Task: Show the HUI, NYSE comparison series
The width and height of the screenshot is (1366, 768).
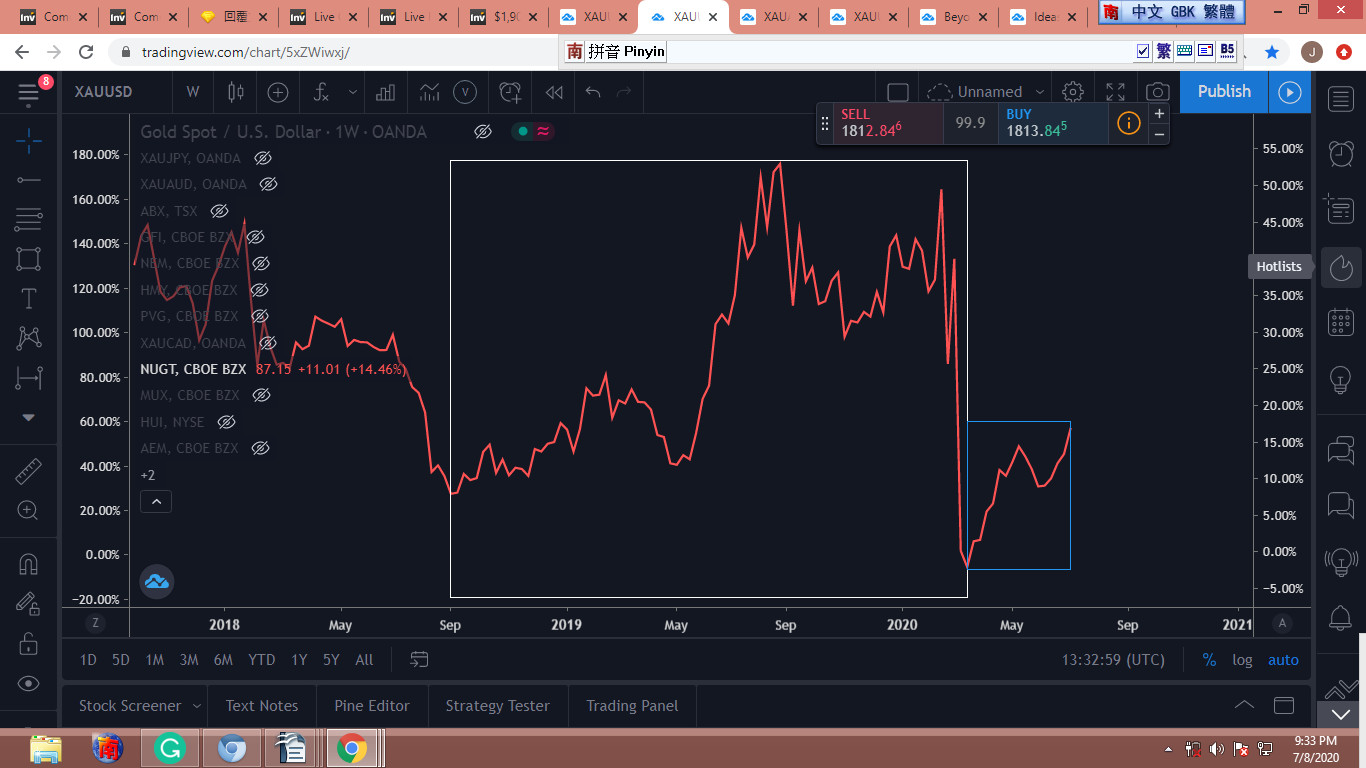Action: 226,422
